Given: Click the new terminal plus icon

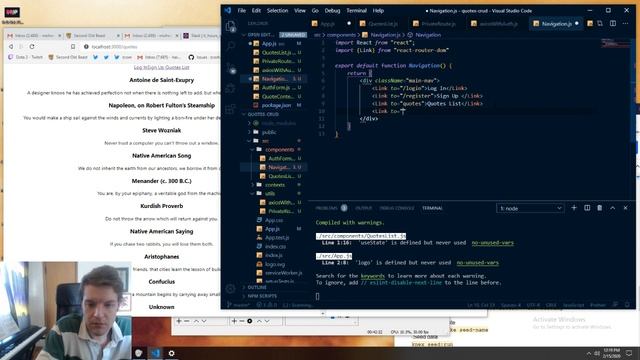Looking at the screenshot, I should point(574,208).
